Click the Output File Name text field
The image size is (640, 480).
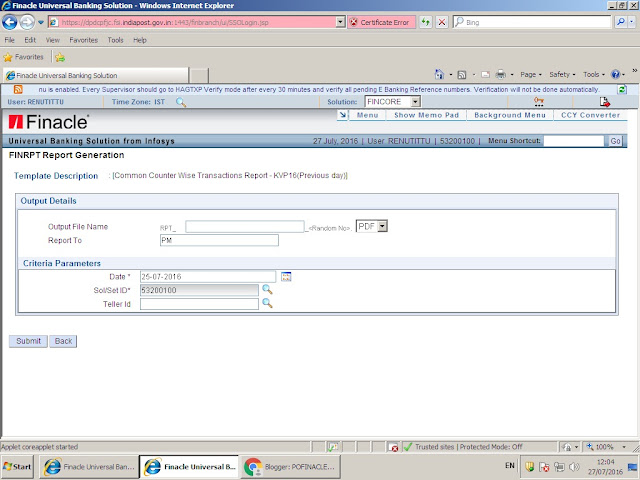(x=244, y=227)
